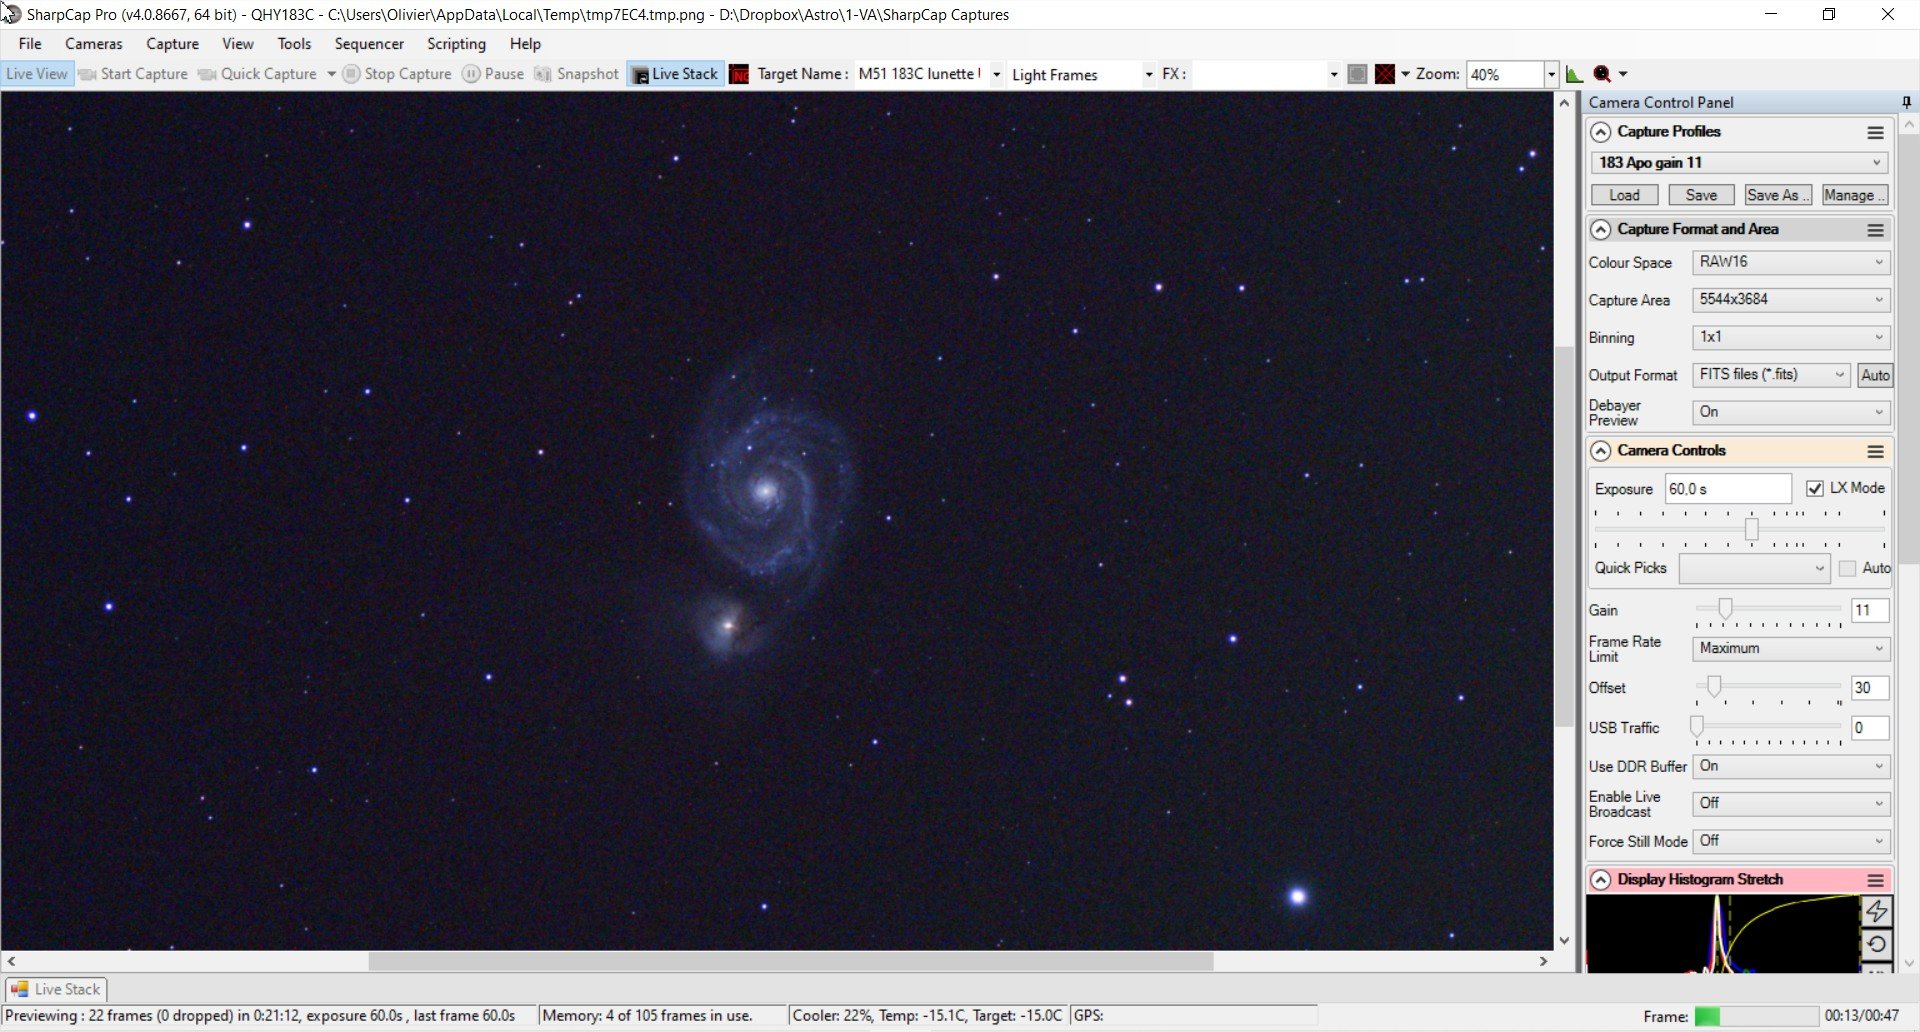Image resolution: width=1920 pixels, height=1032 pixels.
Task: Click the Quick Capture toolbar button
Action: click(258, 74)
